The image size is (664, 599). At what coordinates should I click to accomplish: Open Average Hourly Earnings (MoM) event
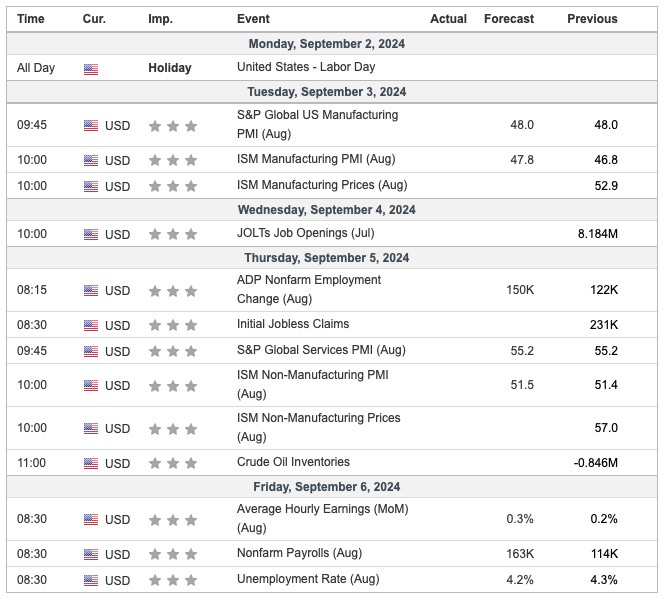coord(322,518)
